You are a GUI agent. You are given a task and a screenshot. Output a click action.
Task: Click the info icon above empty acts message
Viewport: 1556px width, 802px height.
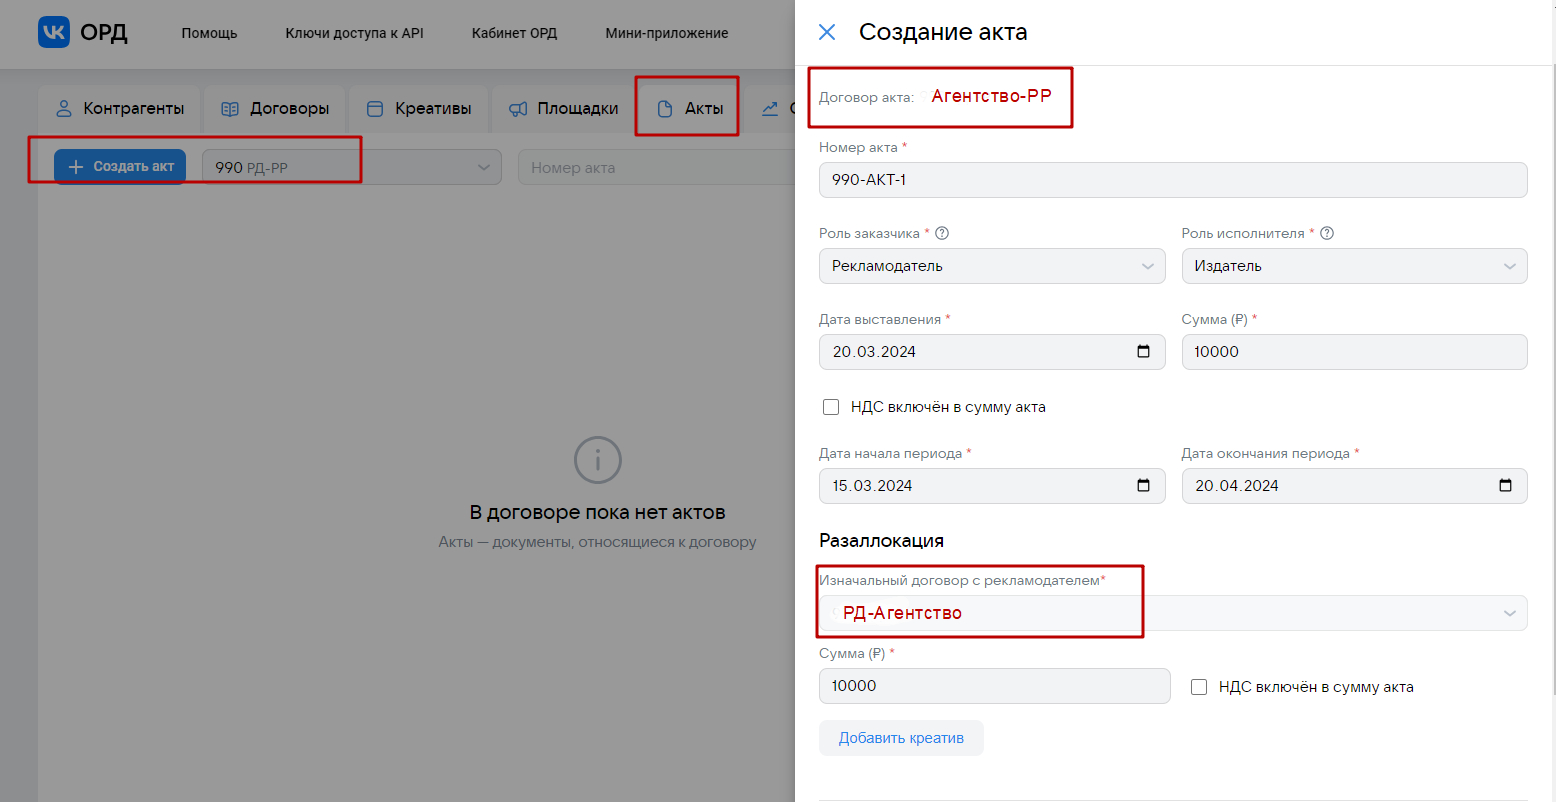coord(597,460)
